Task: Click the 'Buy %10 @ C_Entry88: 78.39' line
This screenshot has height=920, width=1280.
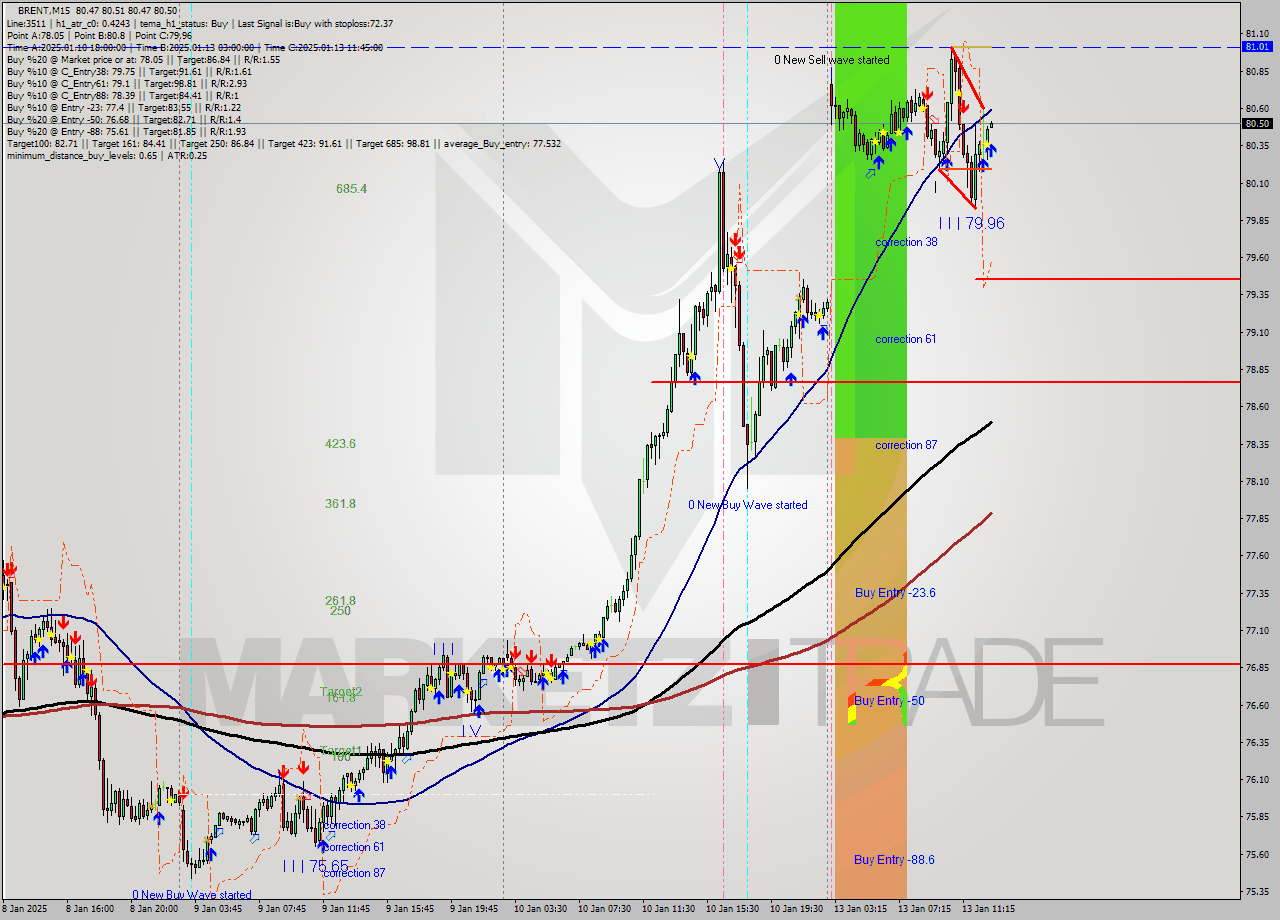Action: tap(123, 95)
